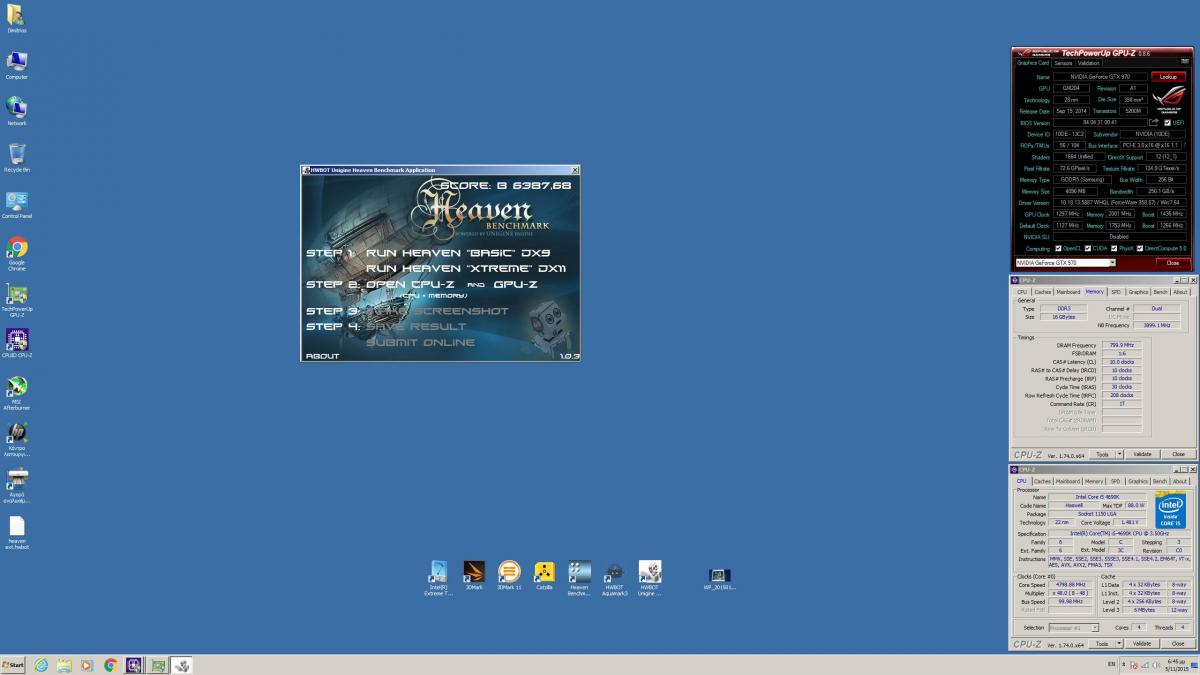Expand Tools arrow in the CPU-Z Memory-tab window
Viewport: 1200px width, 675px height.
[1118, 454]
